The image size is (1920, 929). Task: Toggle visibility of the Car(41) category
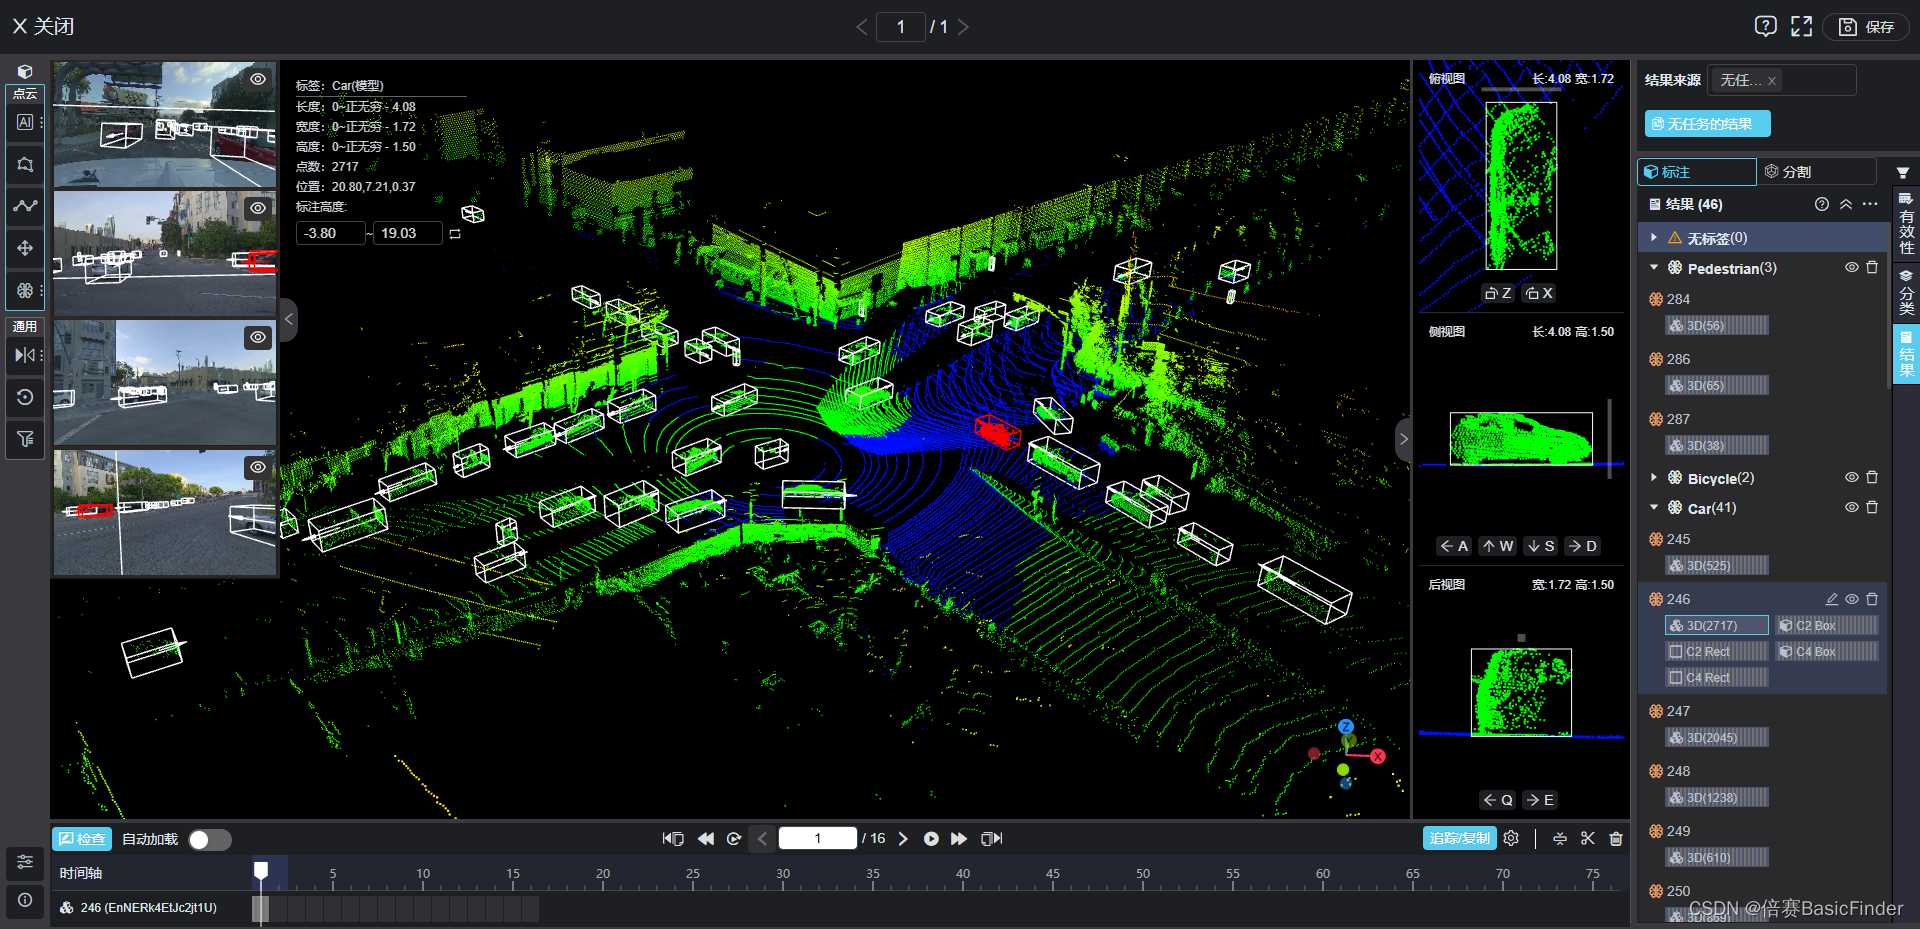click(x=1851, y=508)
